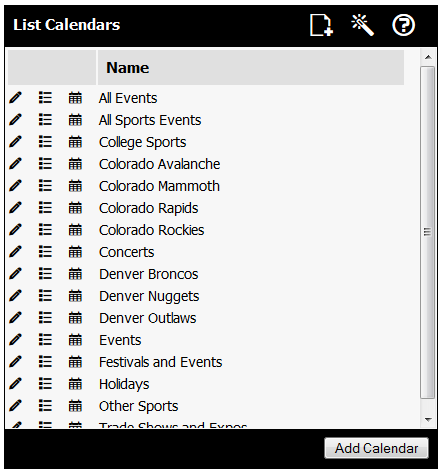Screen dimensions: 444x475
Task: Click calendar grid icon for Holidays
Action: click(x=75, y=384)
